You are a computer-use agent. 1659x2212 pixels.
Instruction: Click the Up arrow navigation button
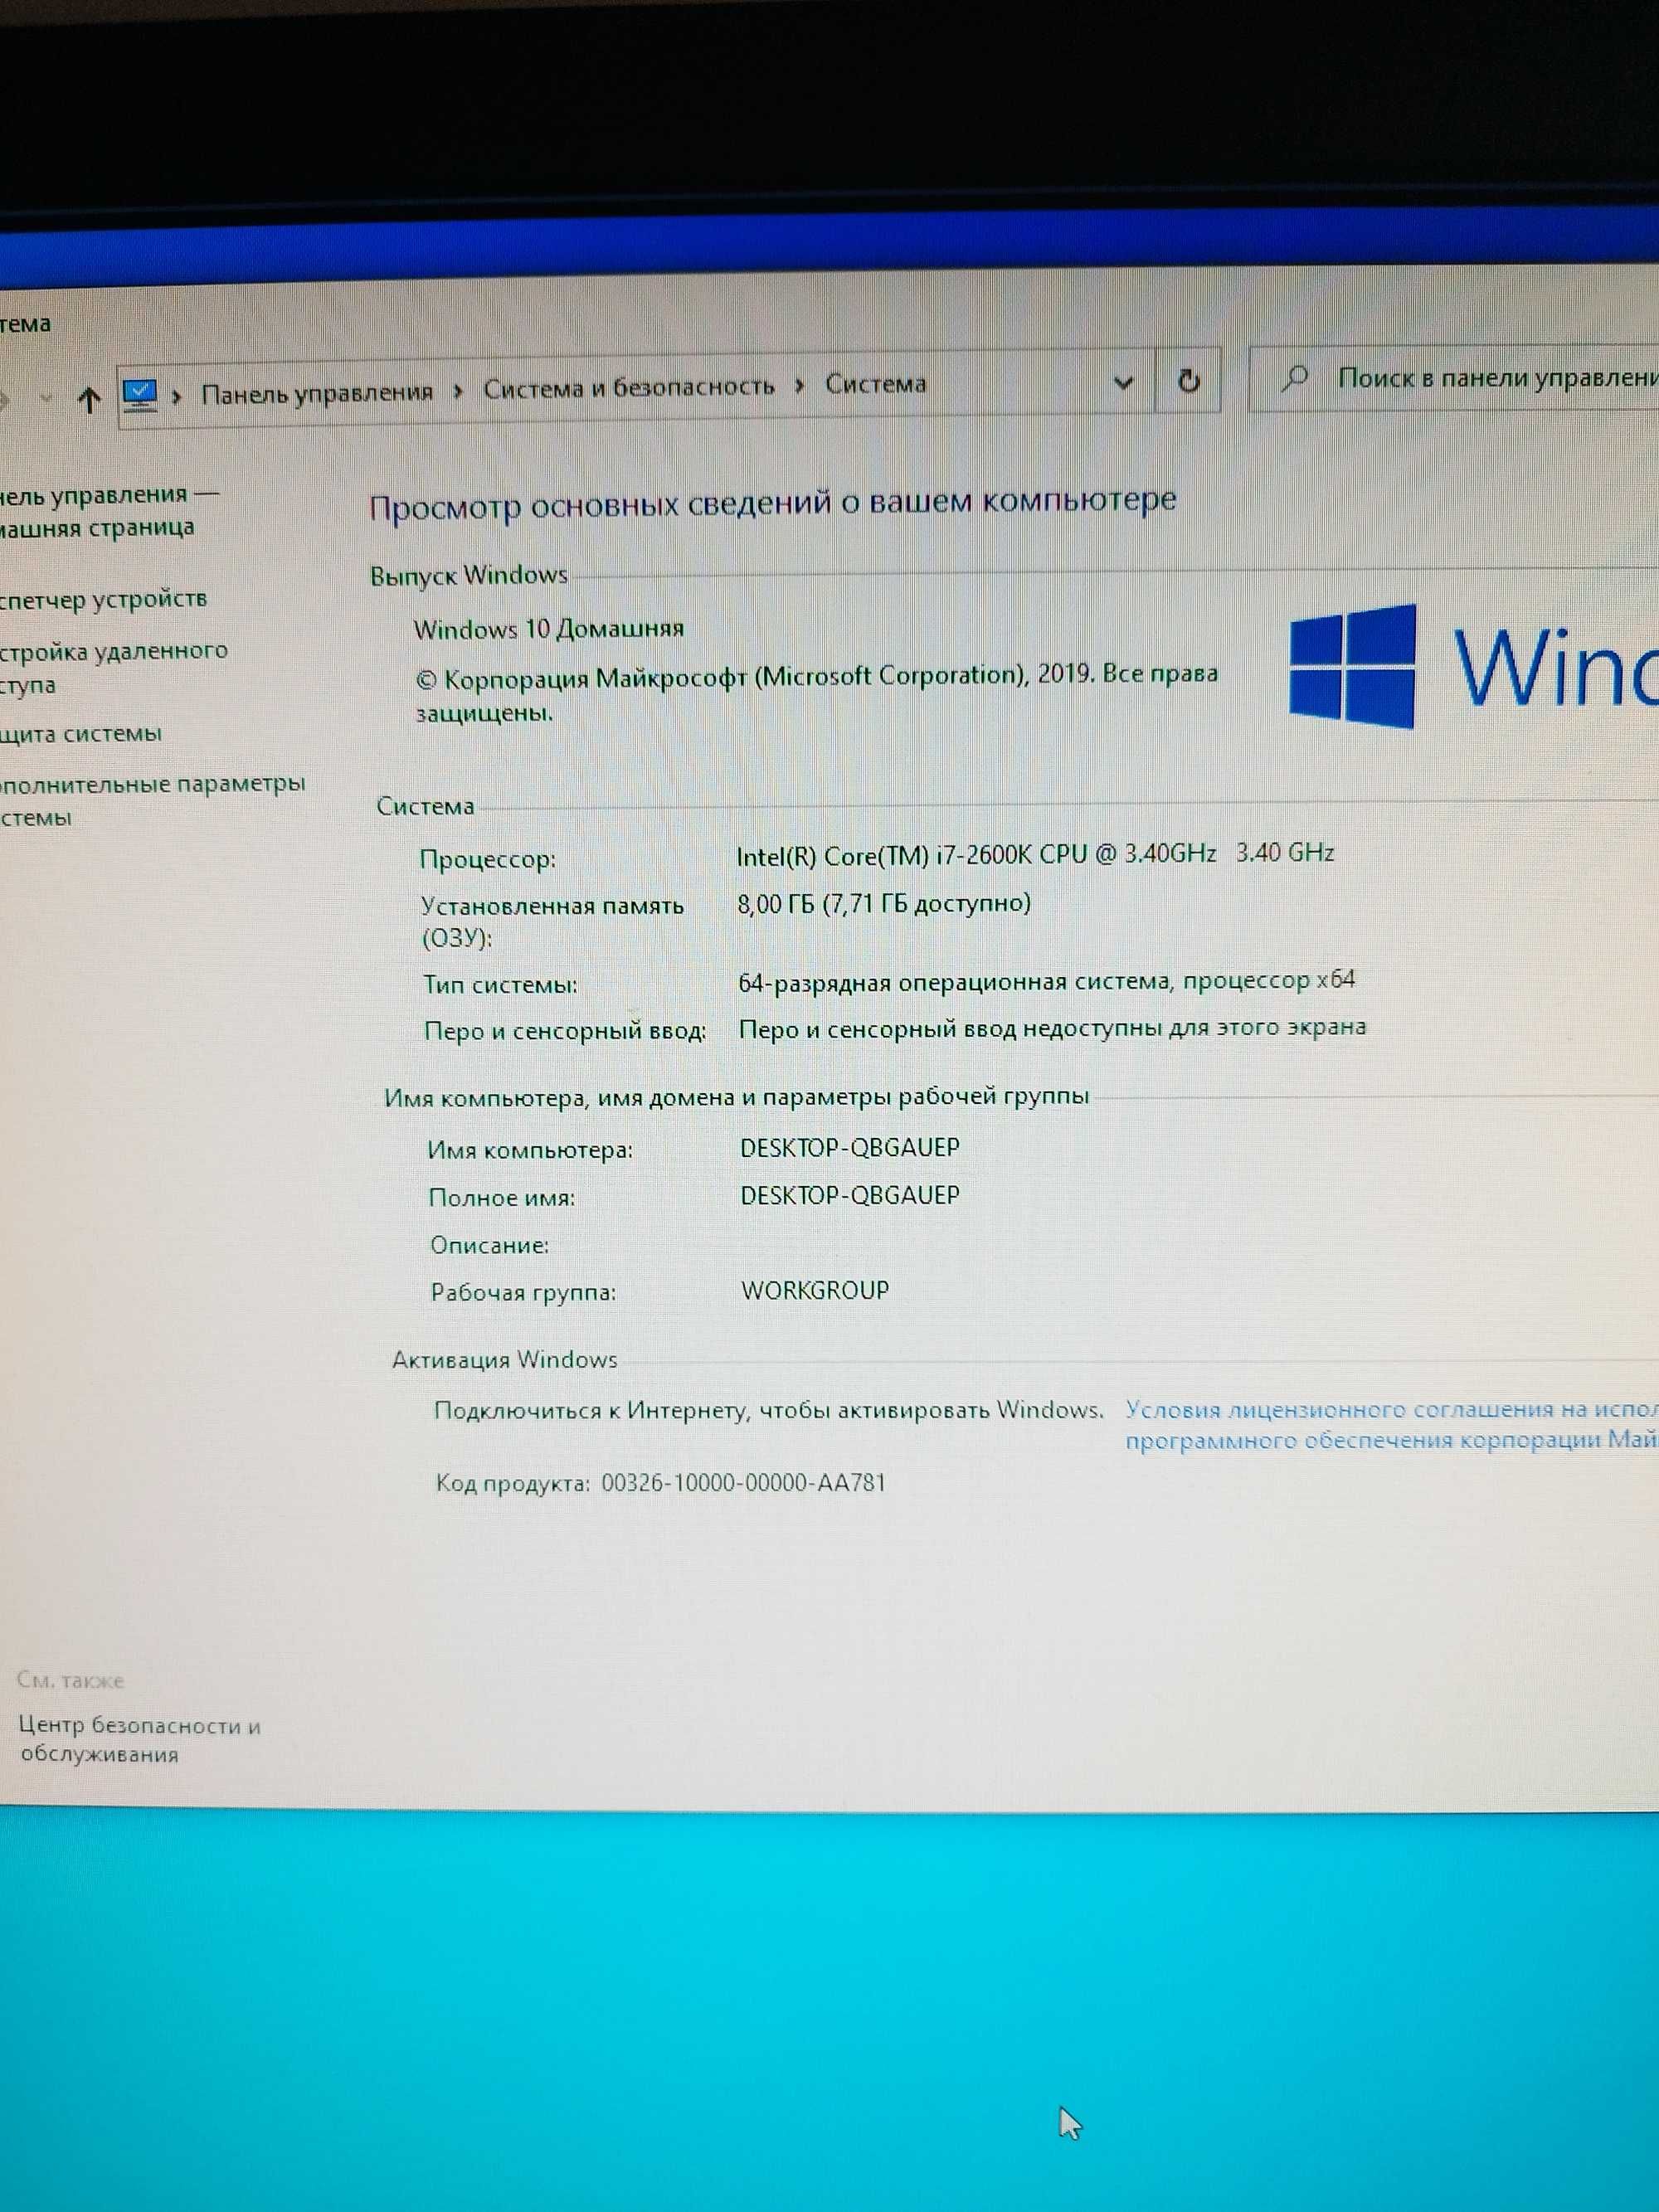coord(89,400)
